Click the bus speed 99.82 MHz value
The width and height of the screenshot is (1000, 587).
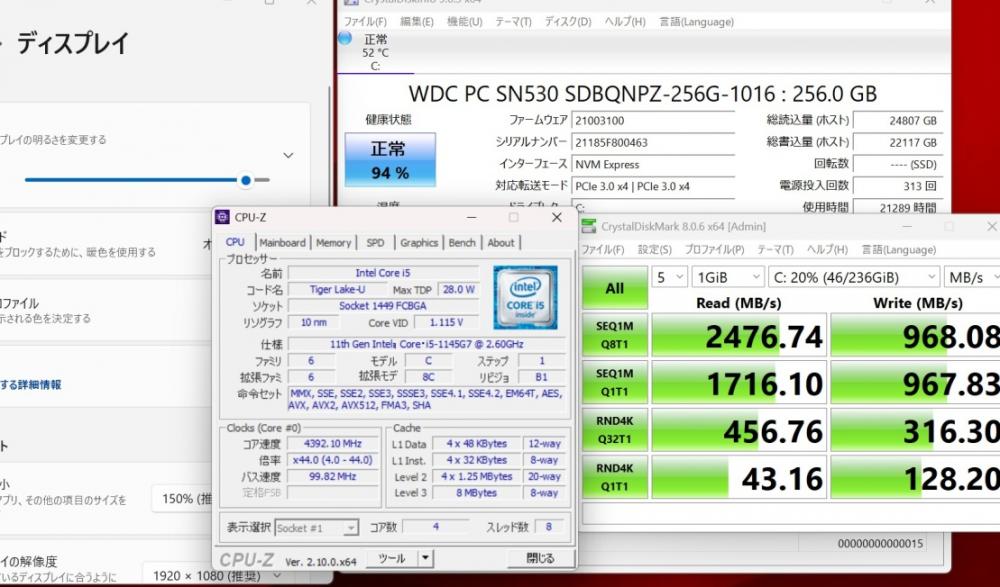333,477
